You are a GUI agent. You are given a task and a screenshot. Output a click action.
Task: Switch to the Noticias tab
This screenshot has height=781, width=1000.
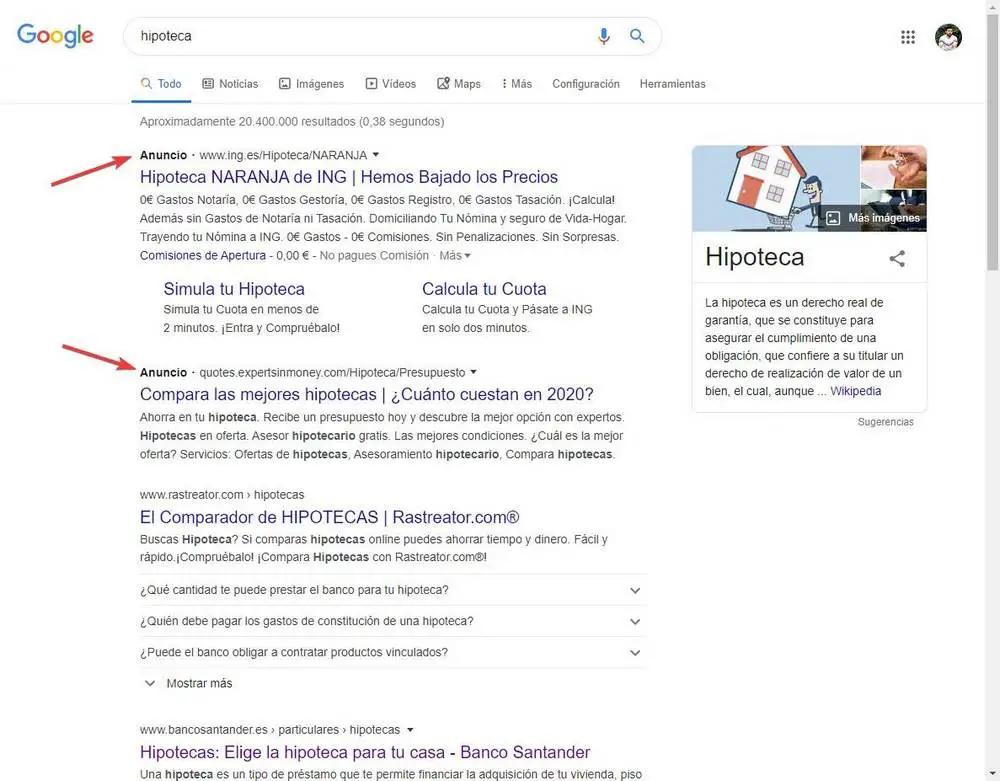[x=230, y=84]
